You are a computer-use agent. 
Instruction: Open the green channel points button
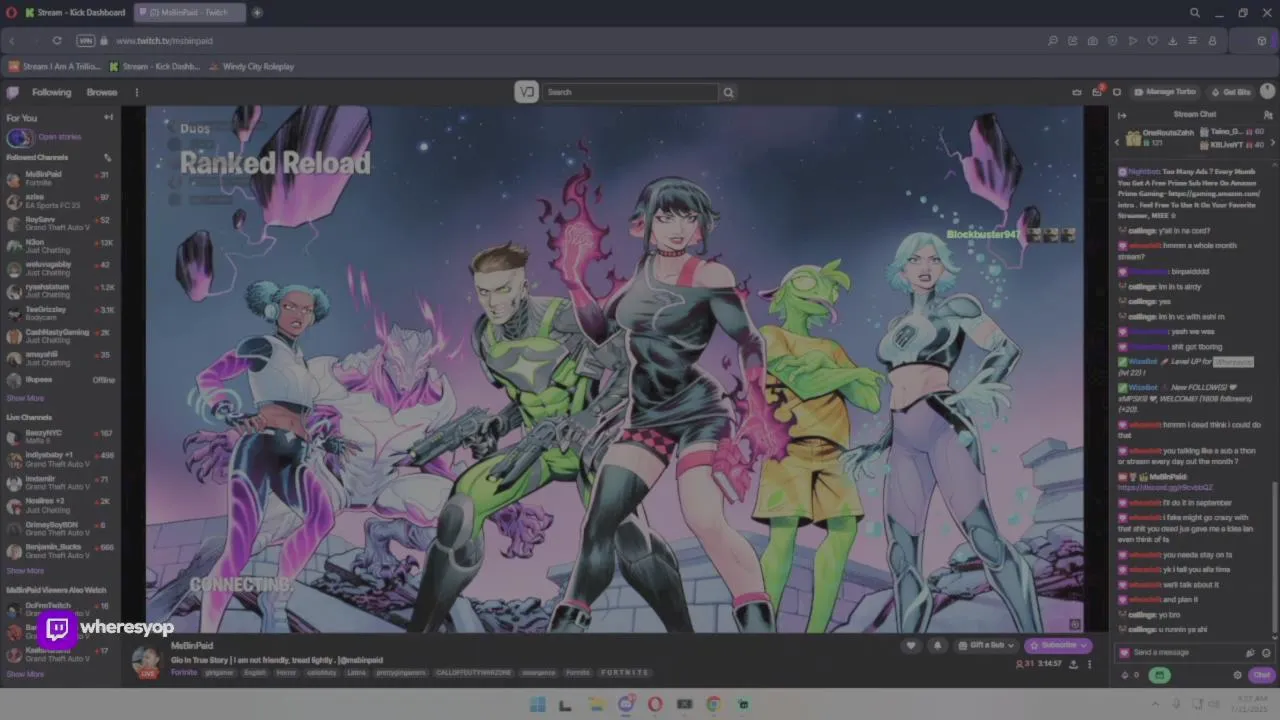pos(1159,675)
